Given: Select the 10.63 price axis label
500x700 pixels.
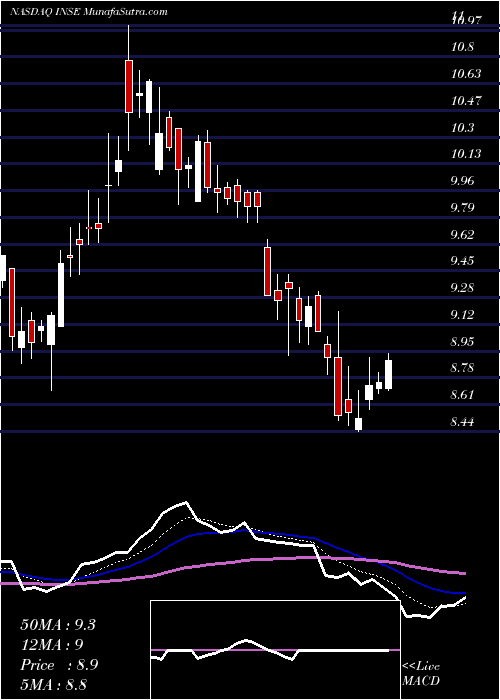Looking at the screenshot, I should point(466,74).
